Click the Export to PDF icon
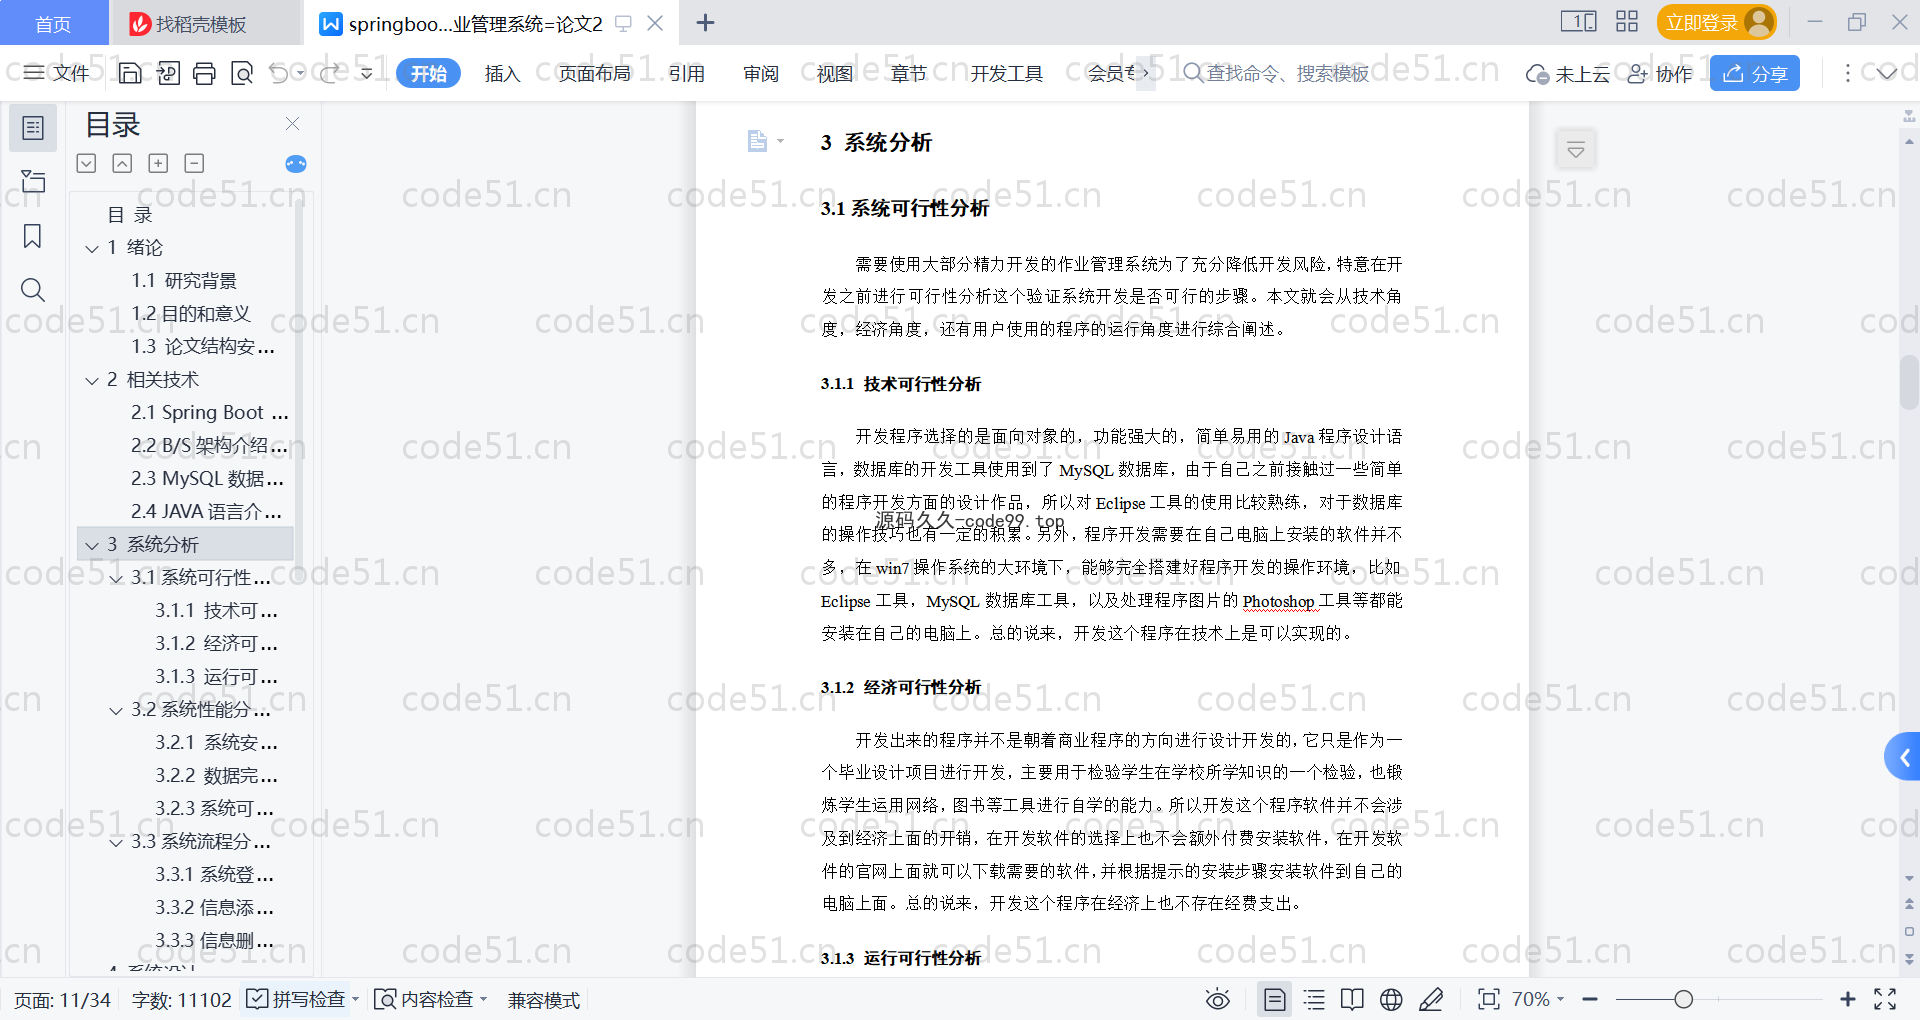Screen dimensions: 1920x1020 click(x=168, y=73)
